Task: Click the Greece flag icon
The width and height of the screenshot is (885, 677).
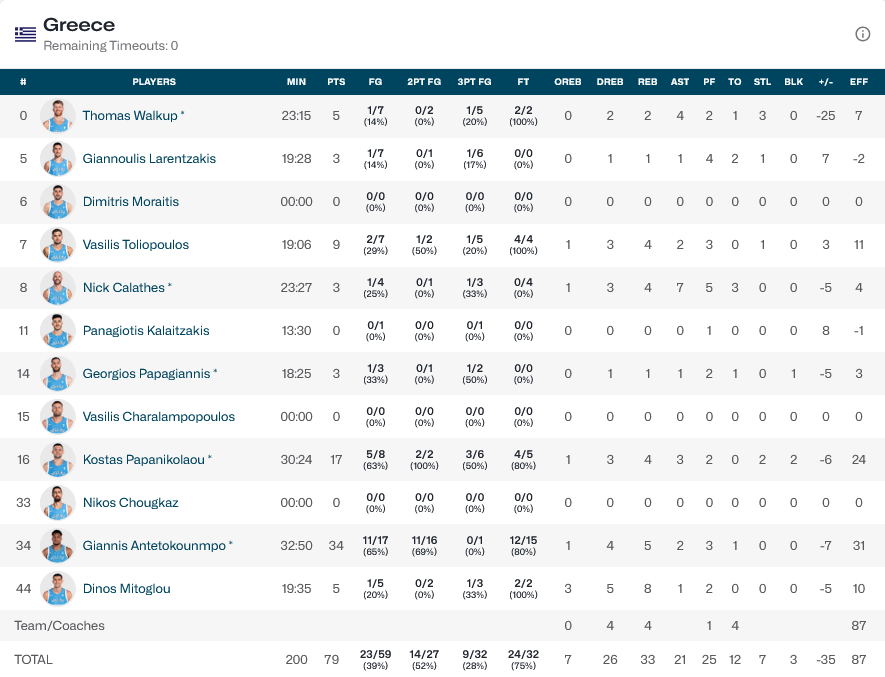Action: point(25,34)
